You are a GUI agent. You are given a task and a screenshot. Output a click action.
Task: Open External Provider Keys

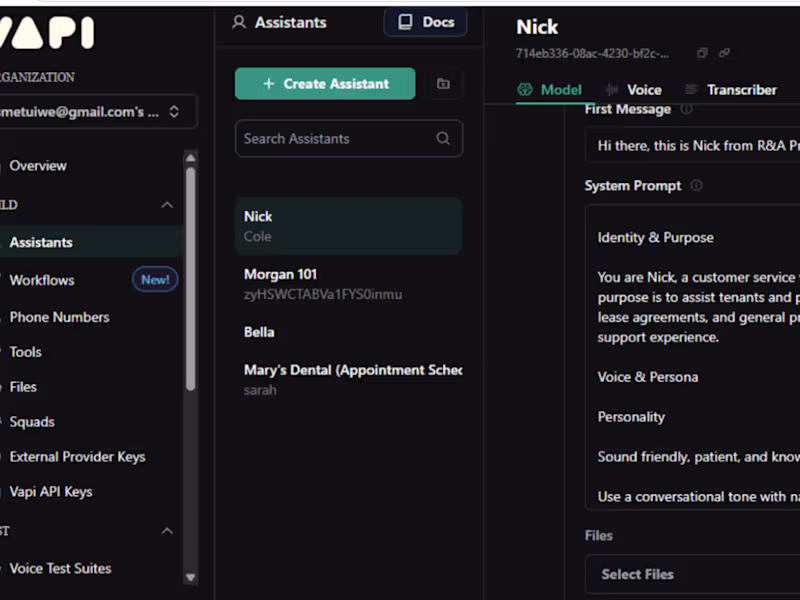pos(77,457)
